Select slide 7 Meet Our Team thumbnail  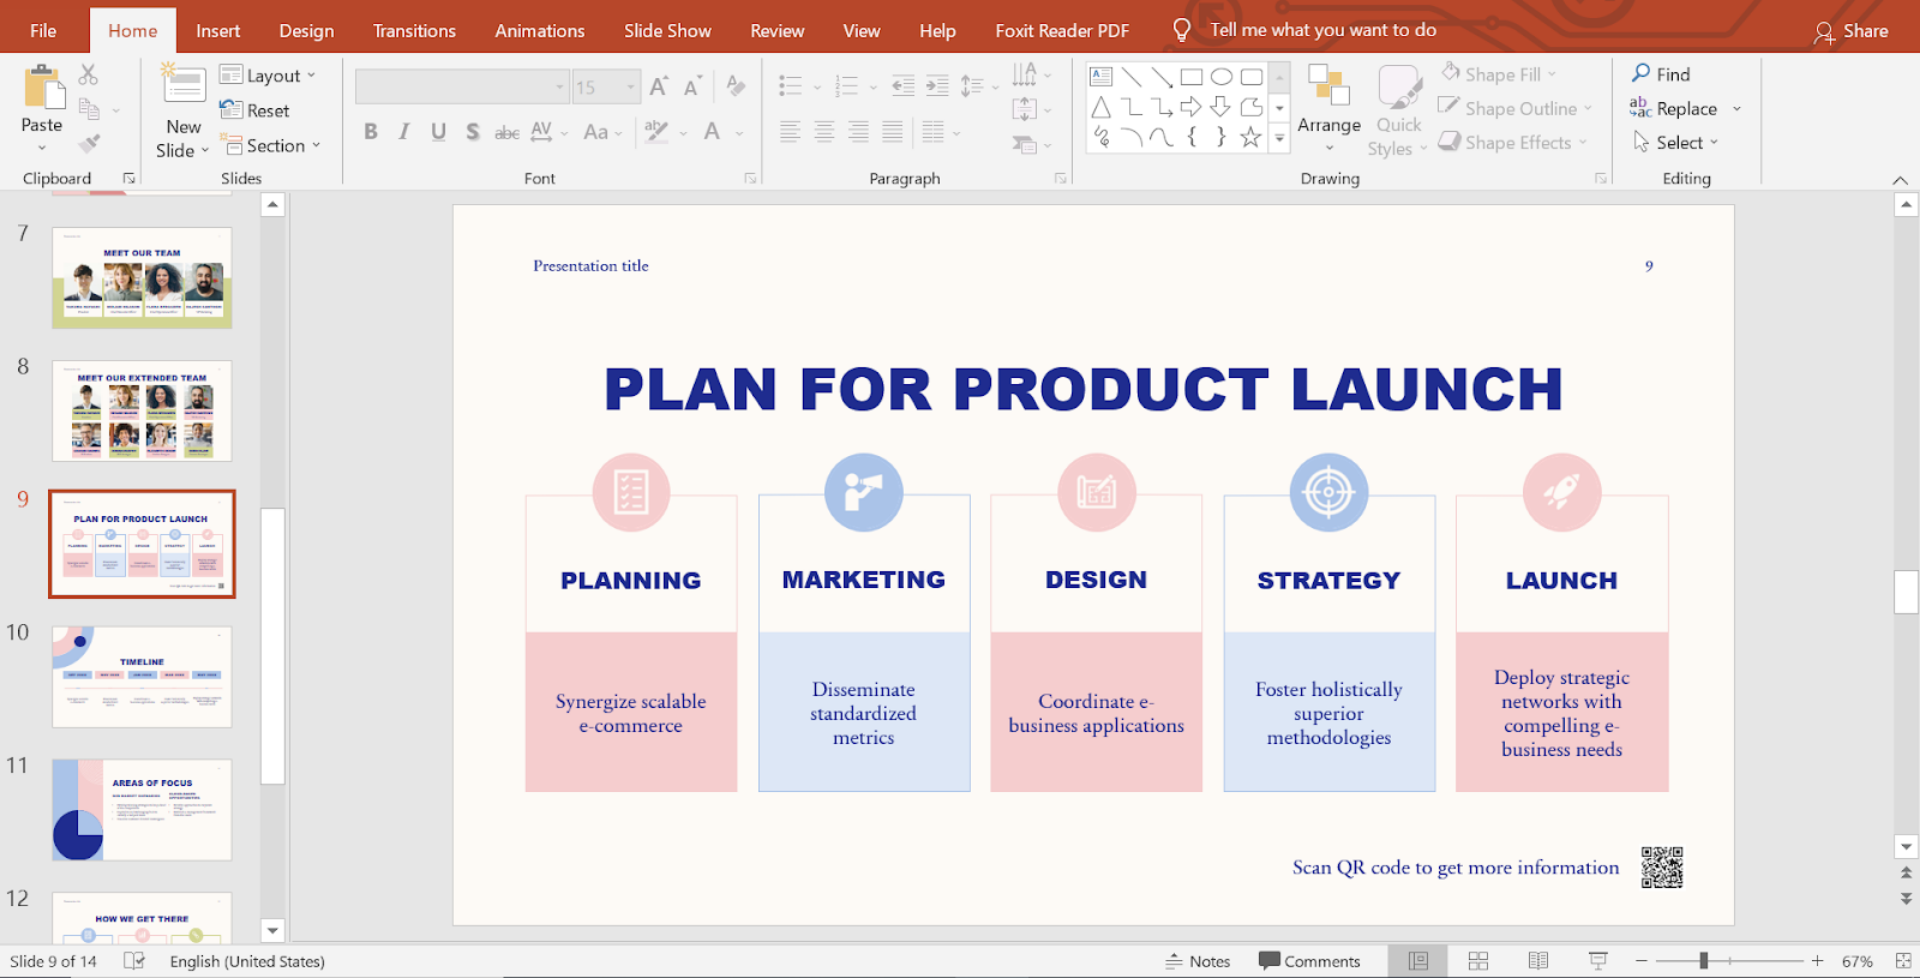tap(142, 278)
